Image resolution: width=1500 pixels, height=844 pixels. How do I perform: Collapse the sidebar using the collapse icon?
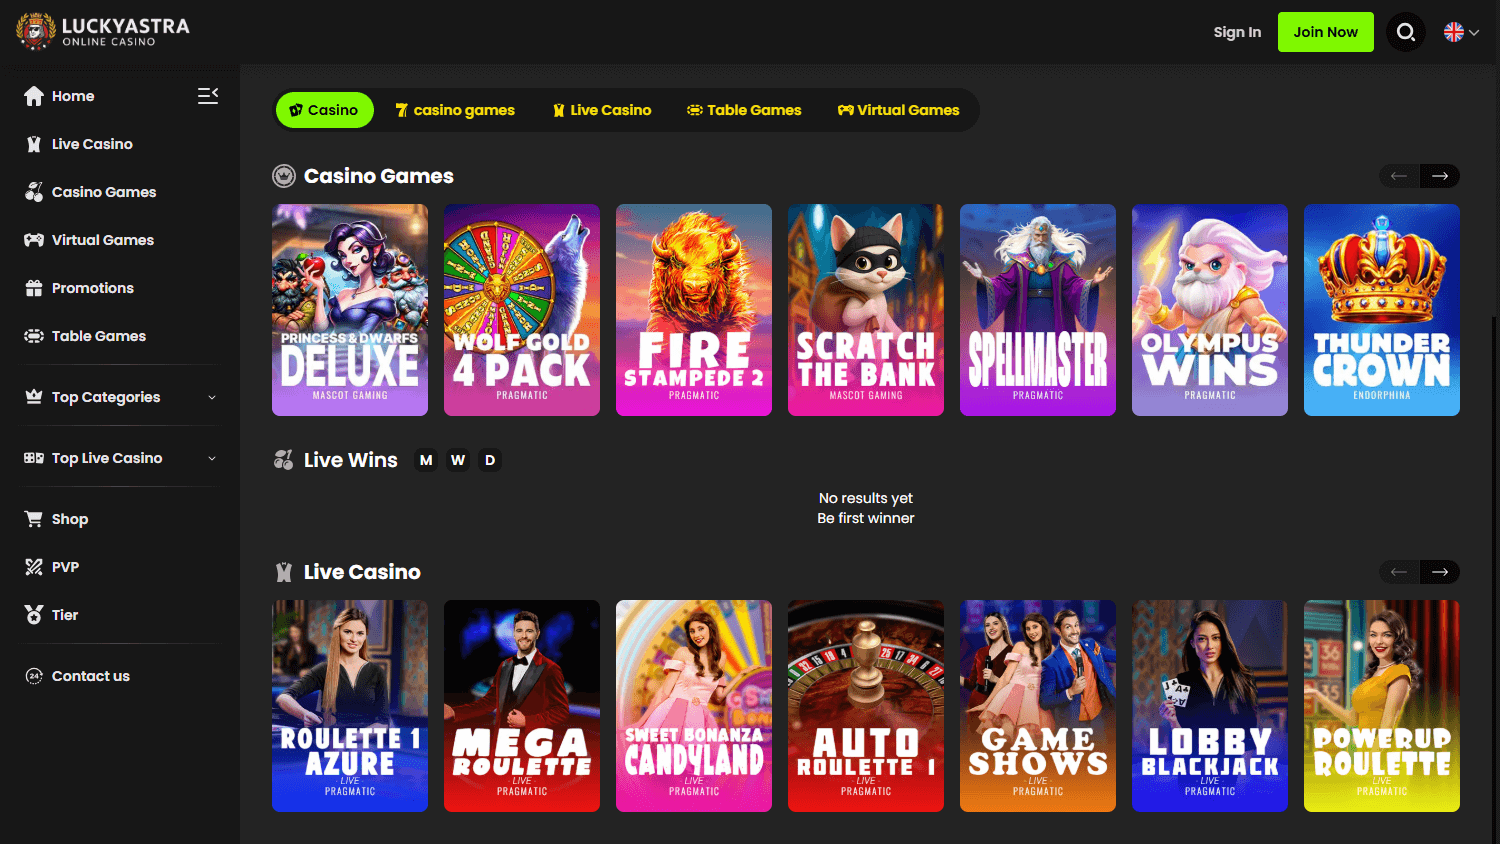pyautogui.click(x=207, y=95)
